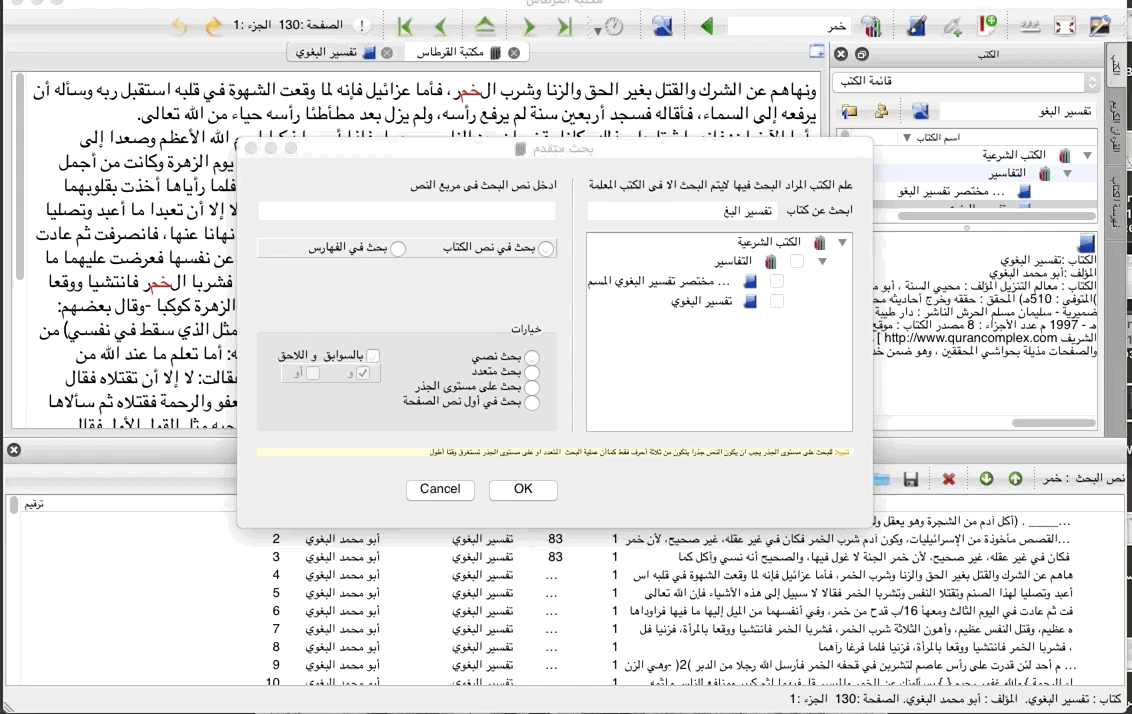Image resolution: width=1132 pixels, height=714 pixels.
Task: Open the القرآن الكريم vertical side tab
Action: point(1116,129)
